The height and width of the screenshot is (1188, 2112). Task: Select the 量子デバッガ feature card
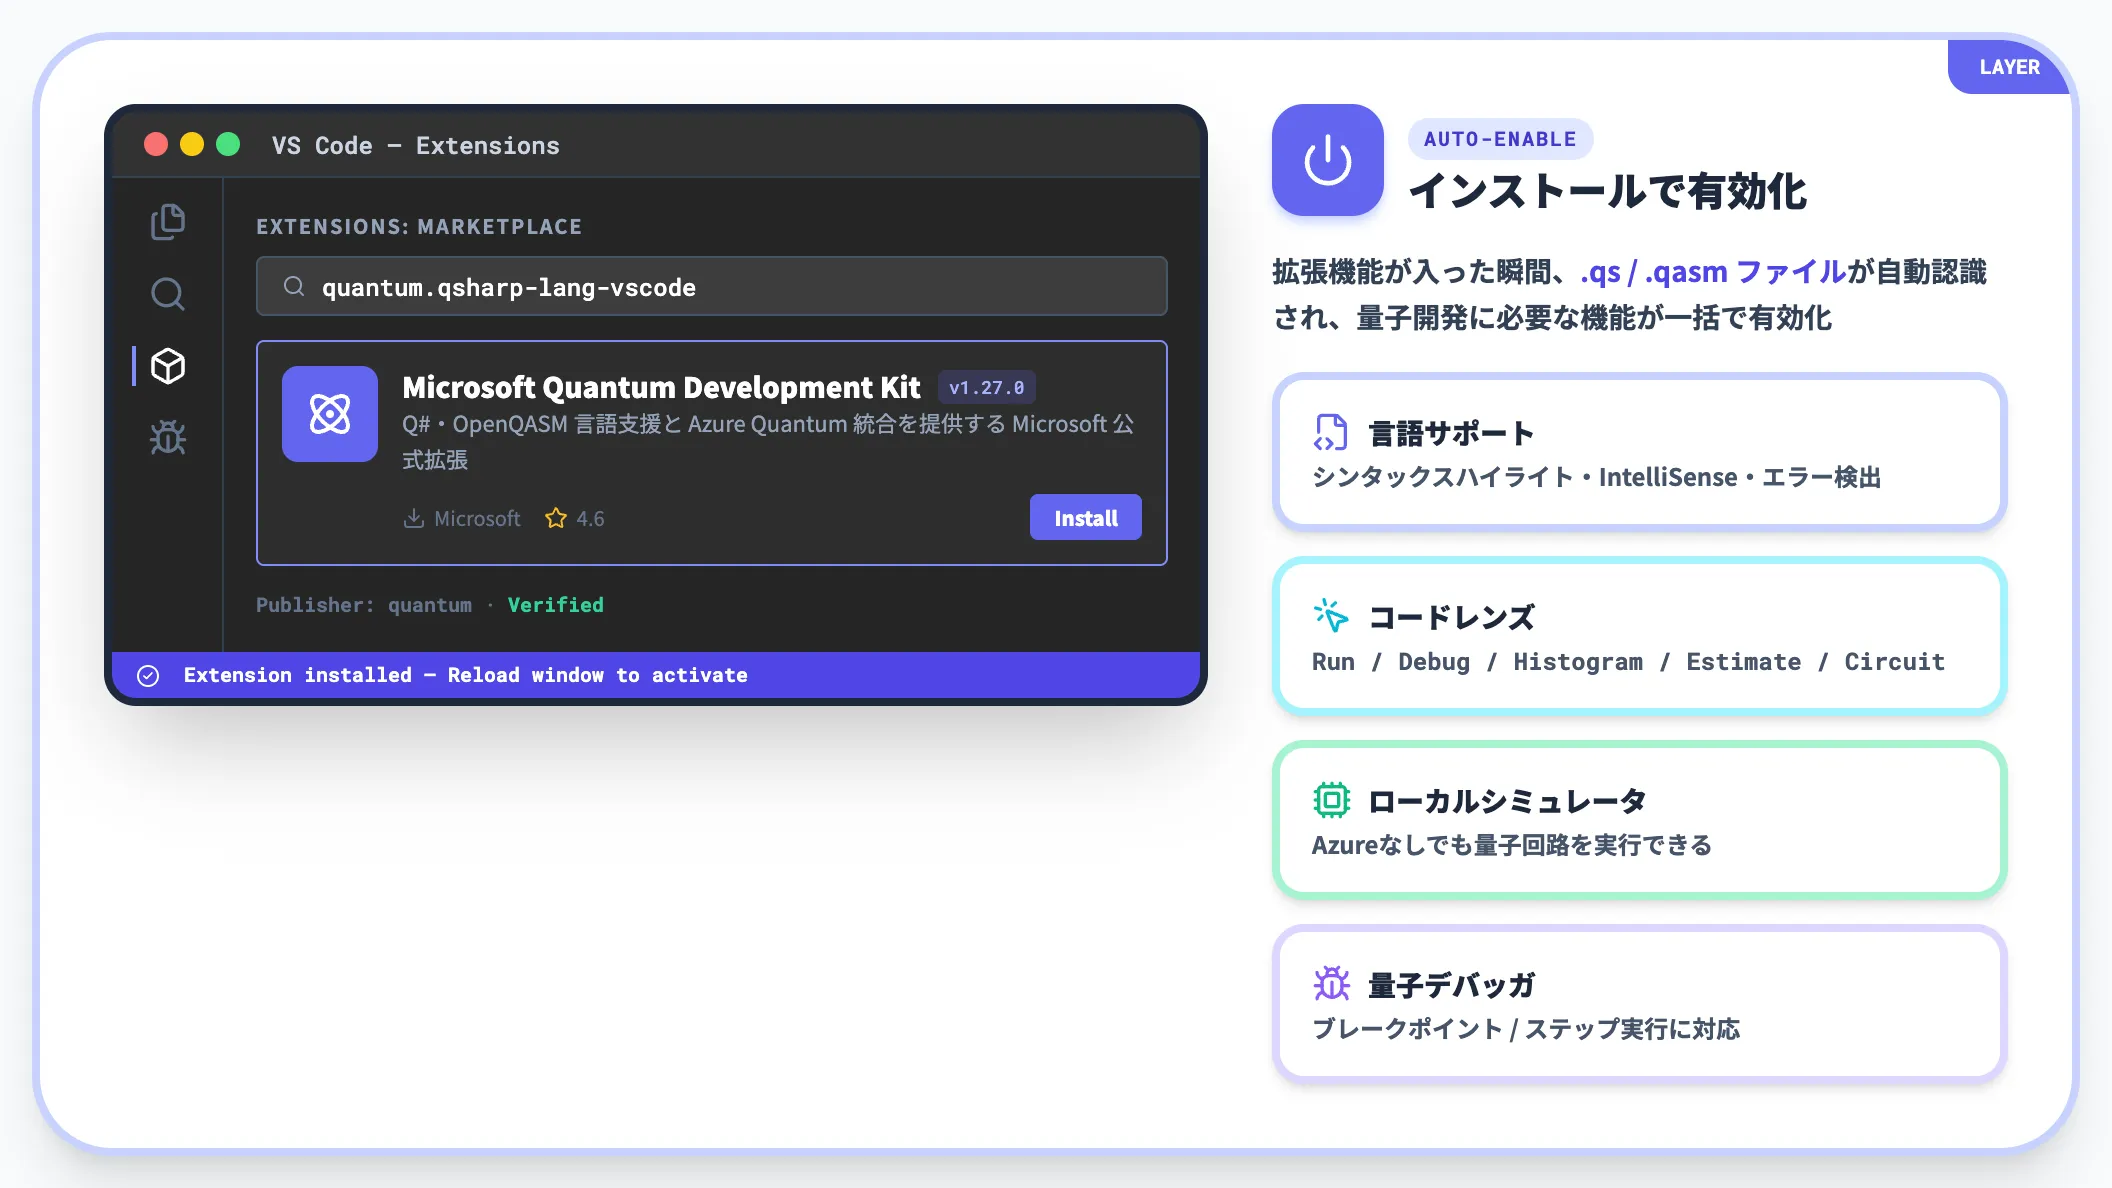click(1640, 1004)
